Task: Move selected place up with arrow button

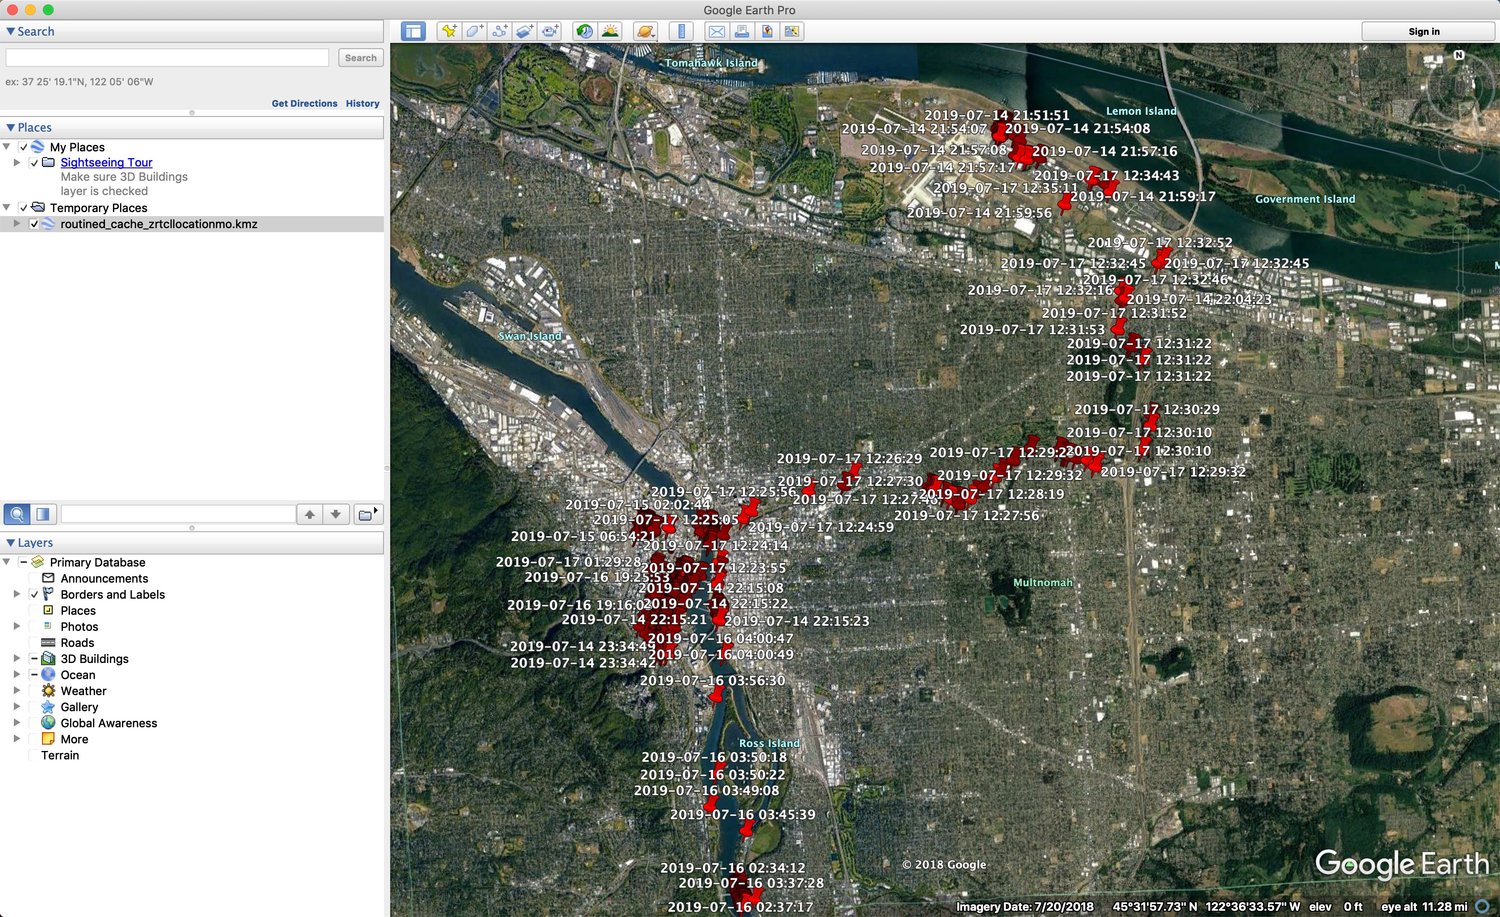Action: (x=310, y=514)
